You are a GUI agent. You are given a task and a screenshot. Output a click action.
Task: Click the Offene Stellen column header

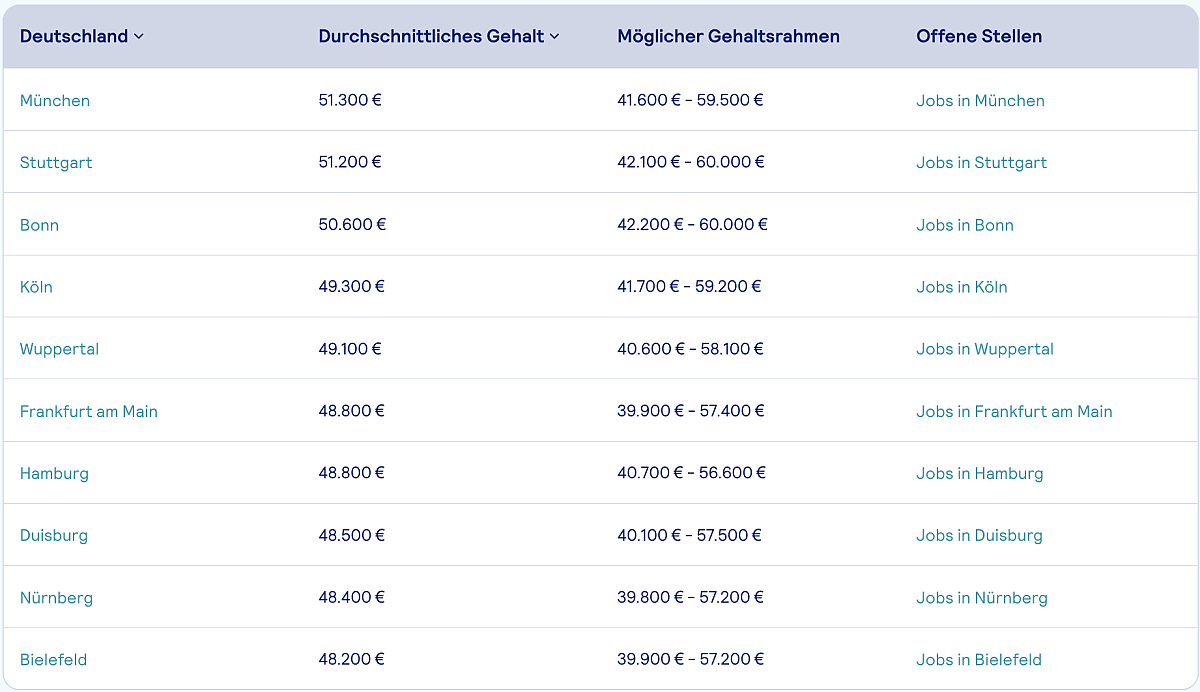(x=978, y=36)
